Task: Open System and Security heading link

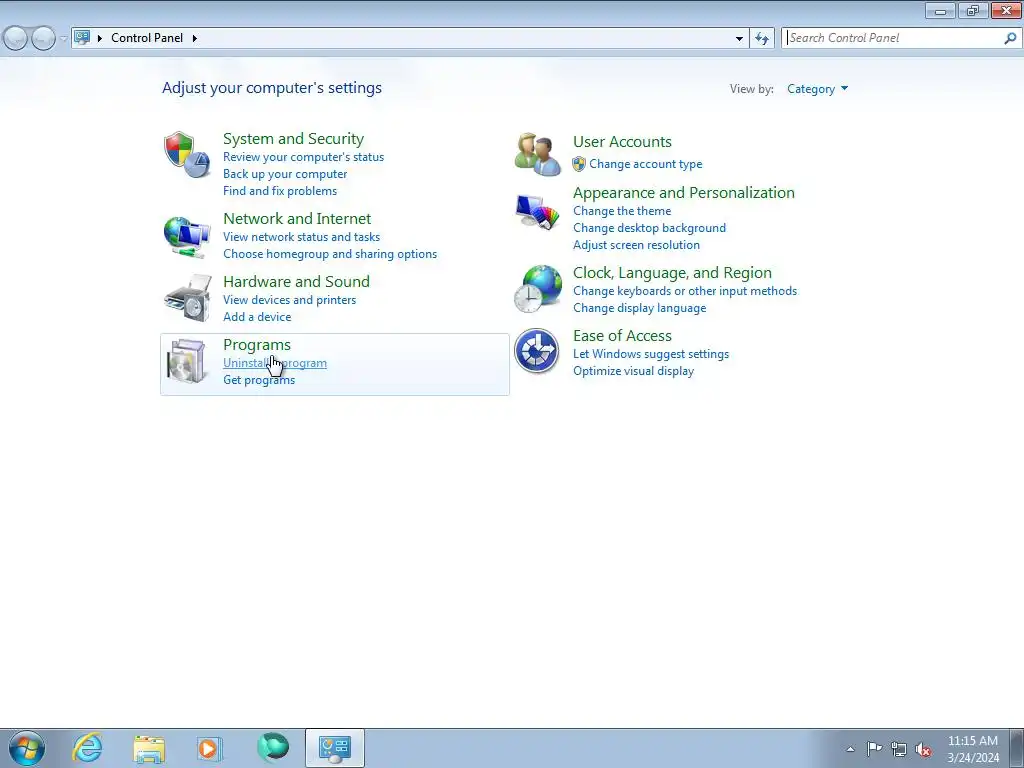Action: [293, 138]
